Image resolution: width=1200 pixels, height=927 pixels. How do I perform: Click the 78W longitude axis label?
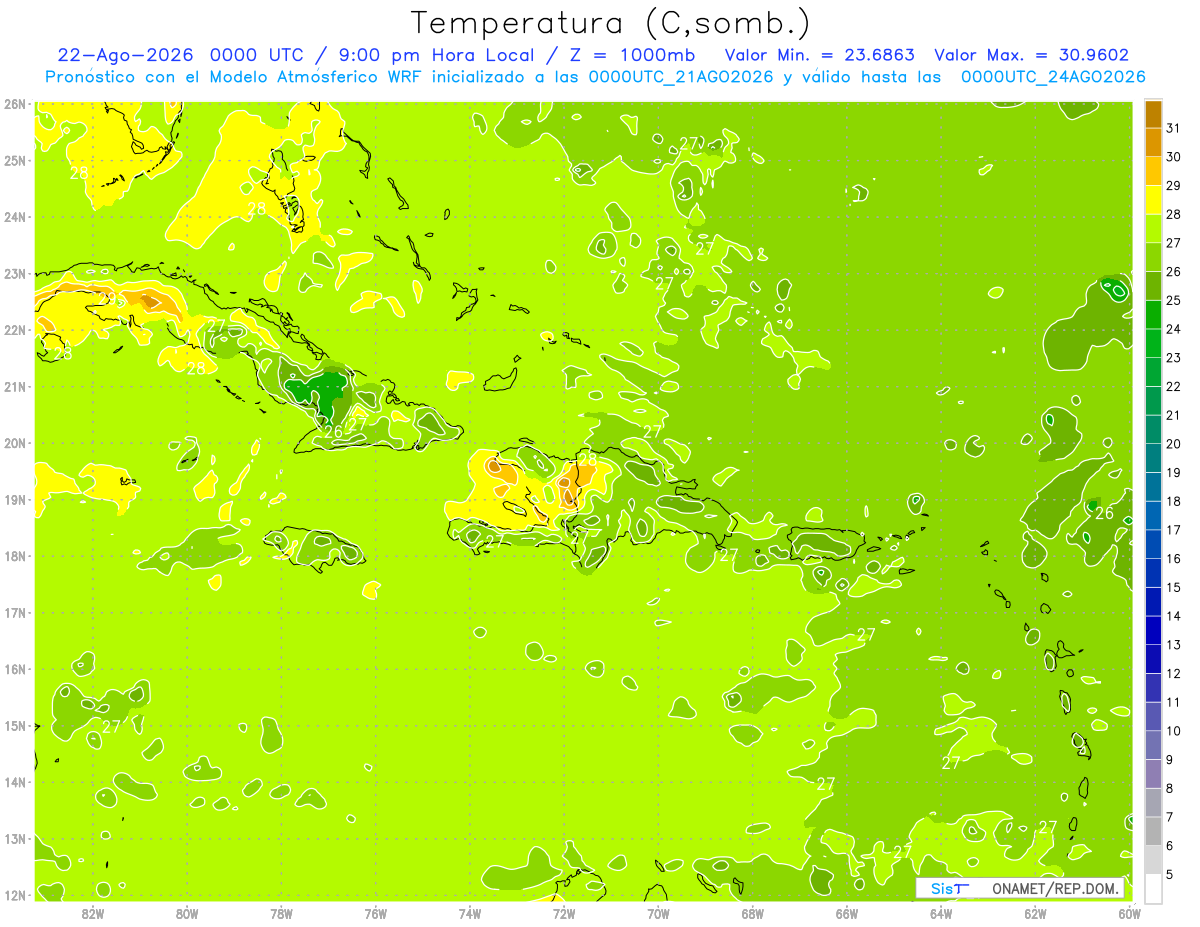(x=281, y=913)
